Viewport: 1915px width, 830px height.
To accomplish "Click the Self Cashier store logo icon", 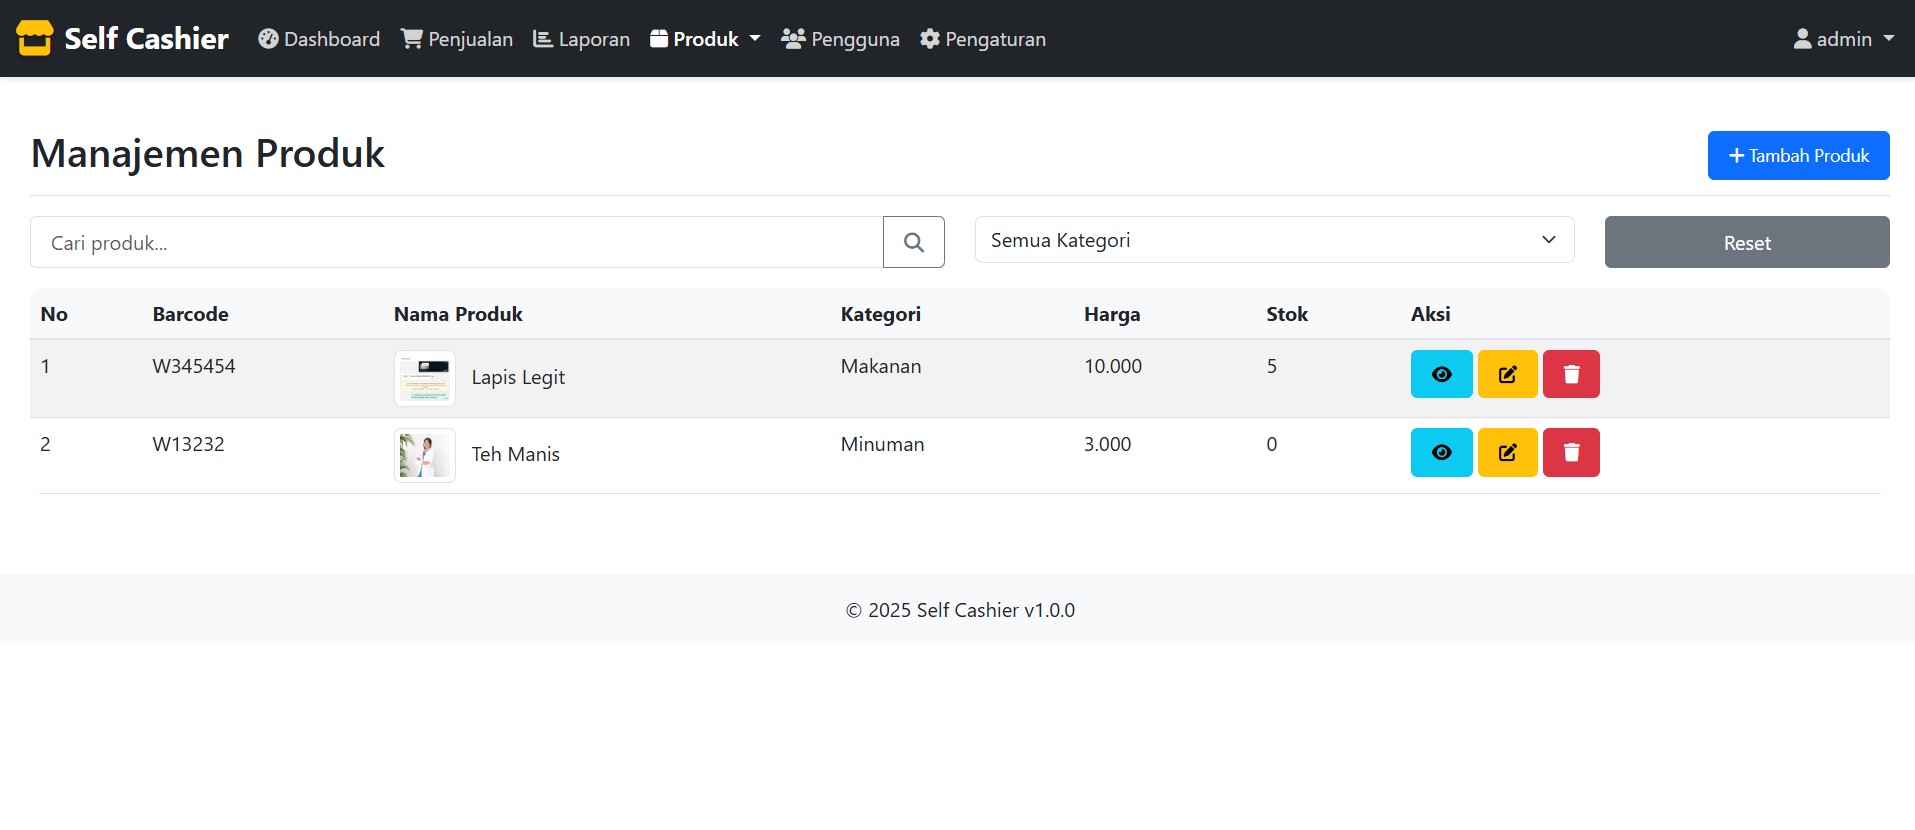I will pos(35,38).
